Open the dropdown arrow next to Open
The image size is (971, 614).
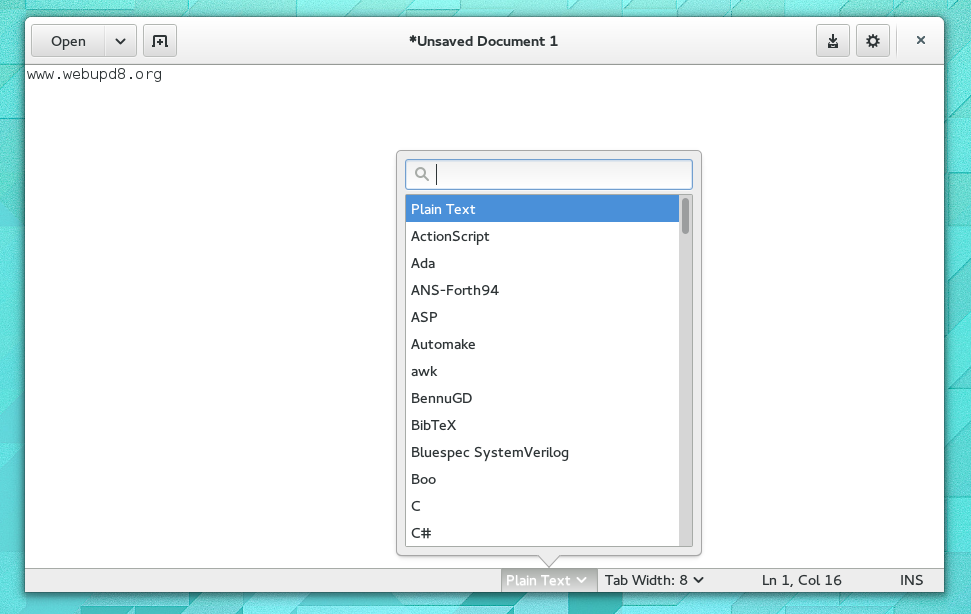click(119, 41)
